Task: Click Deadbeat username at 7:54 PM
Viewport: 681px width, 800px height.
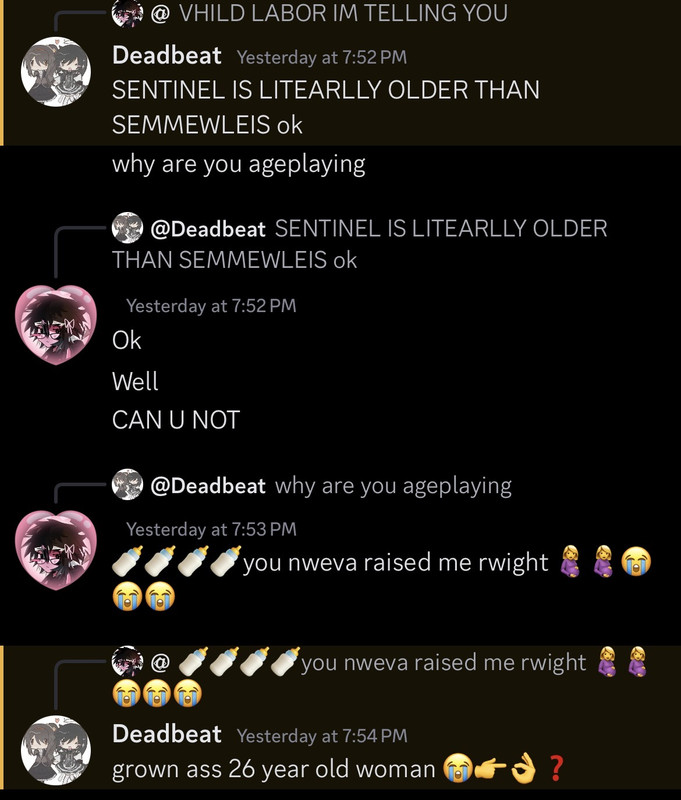Action: (167, 734)
